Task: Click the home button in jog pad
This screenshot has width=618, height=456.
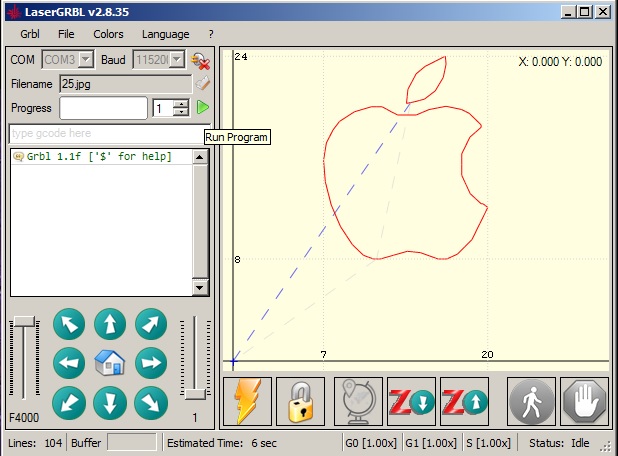Action: (109, 362)
